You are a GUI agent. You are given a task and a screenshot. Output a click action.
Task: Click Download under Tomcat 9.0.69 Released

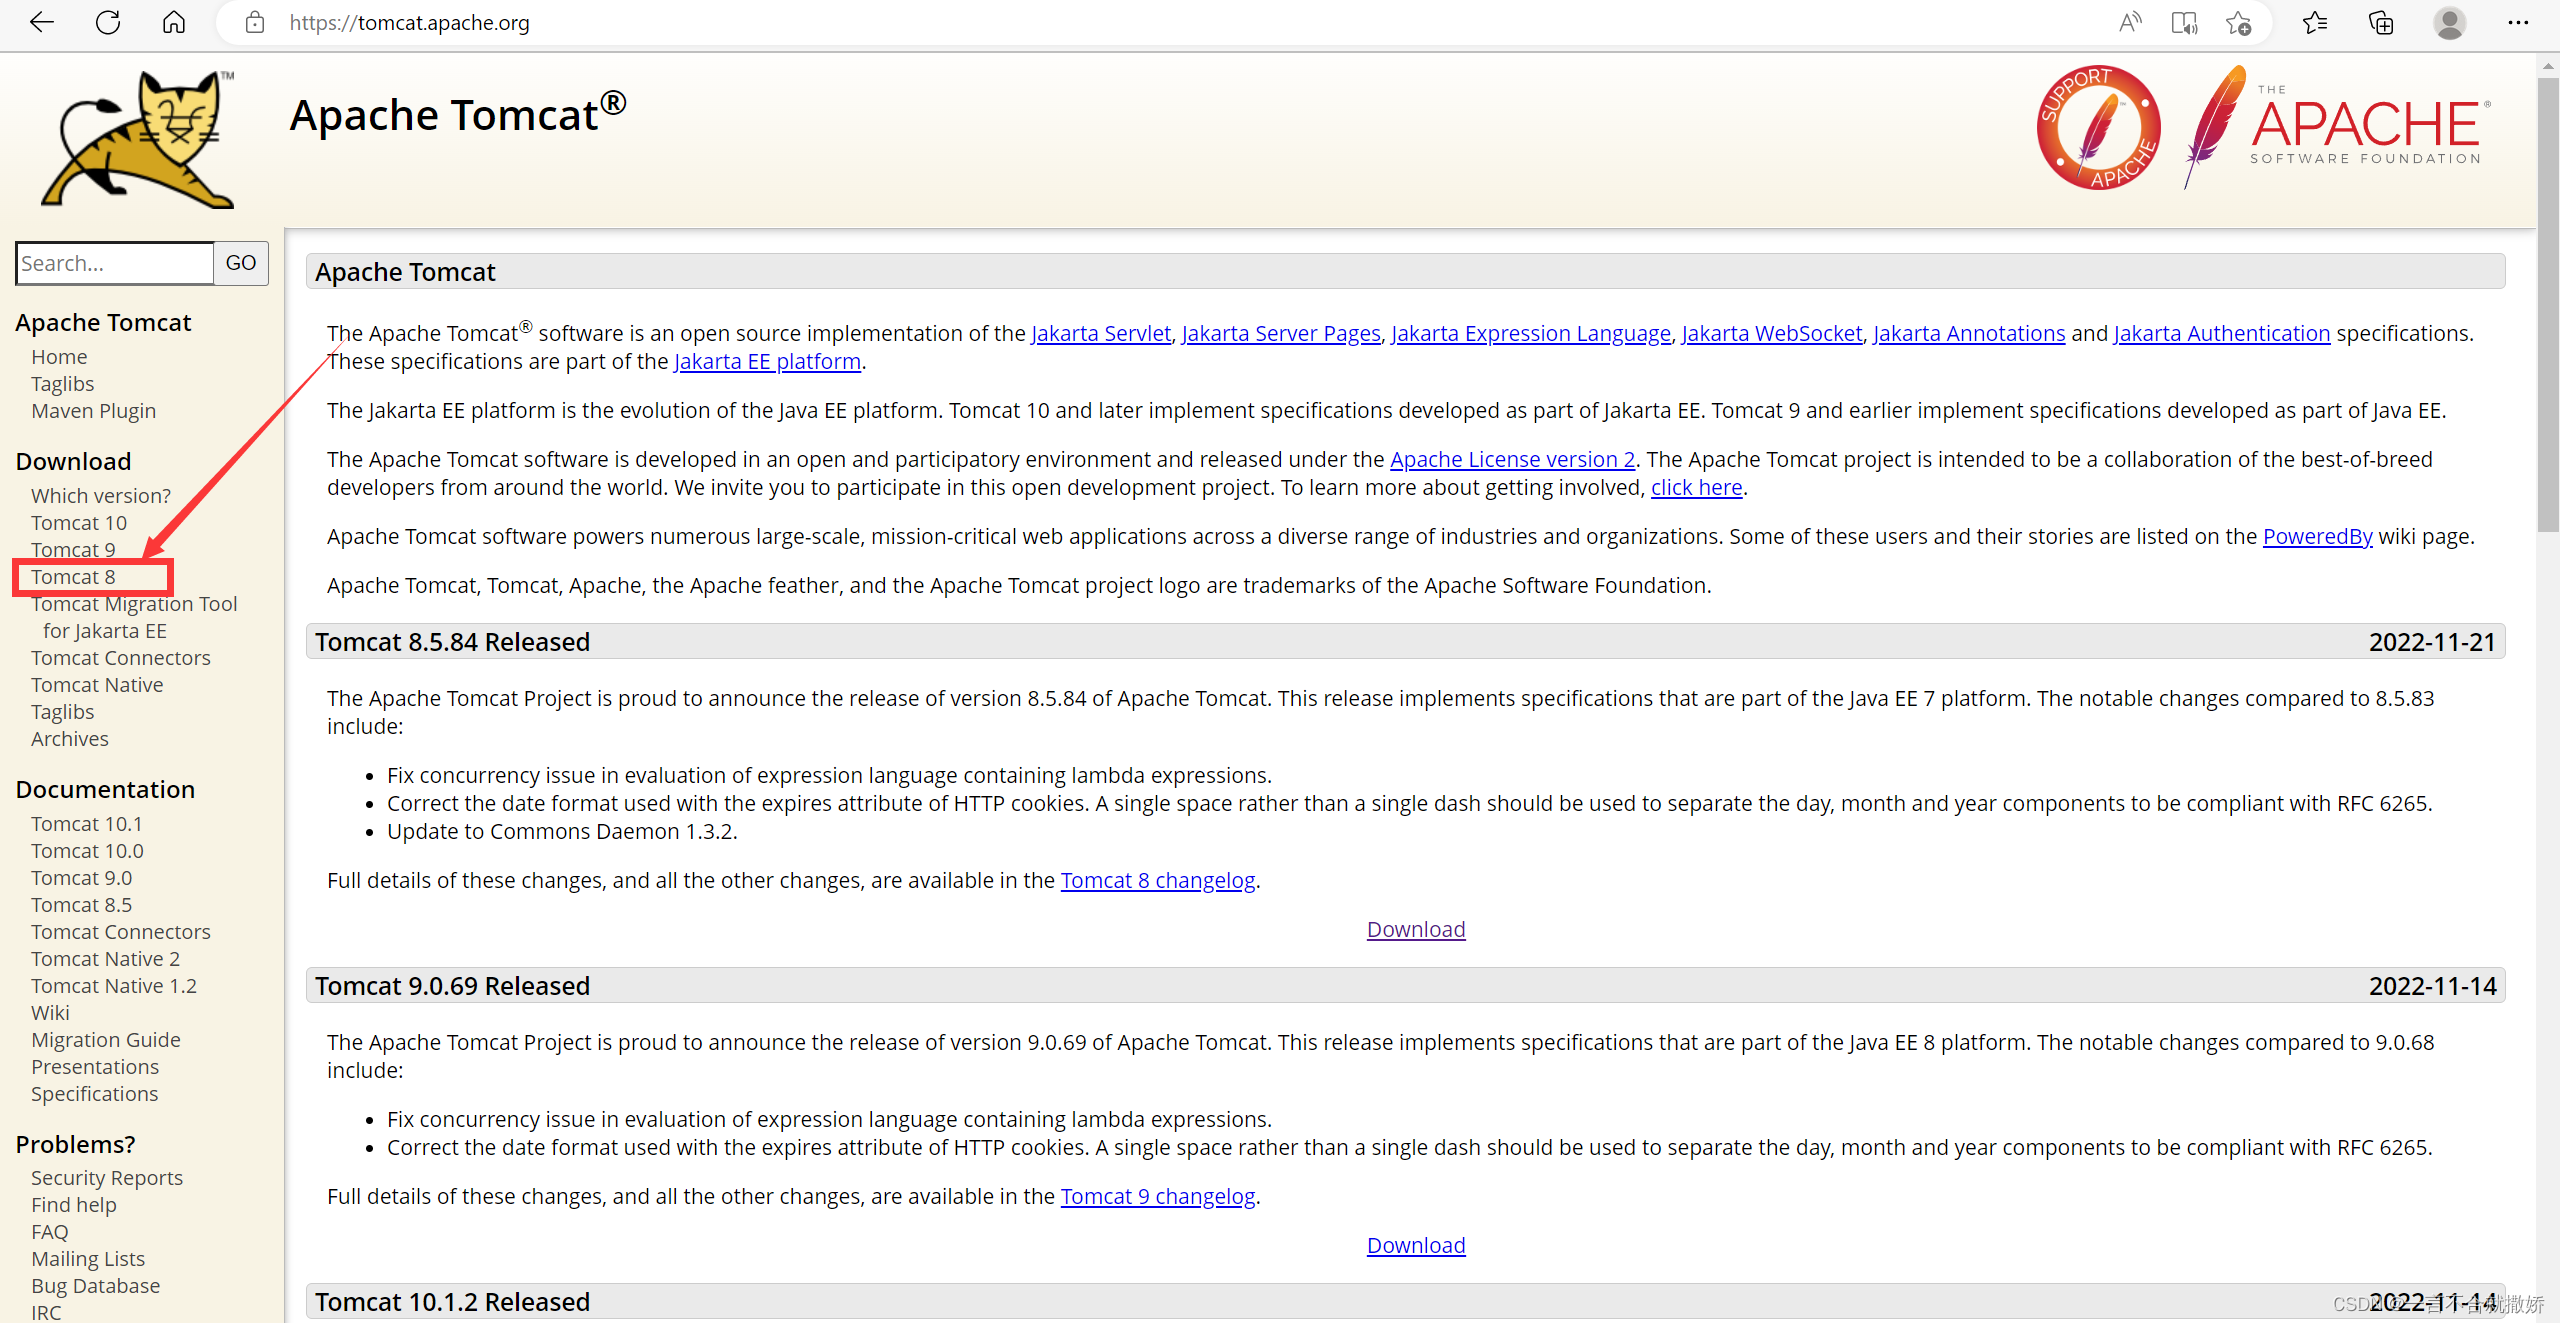[1416, 1245]
